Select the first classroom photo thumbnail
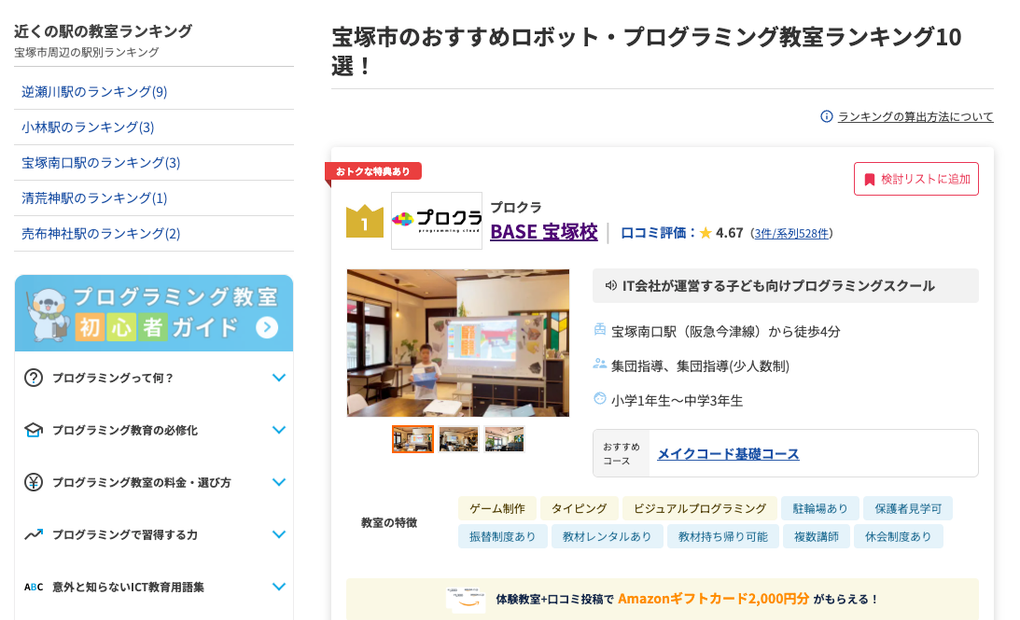 click(412, 439)
